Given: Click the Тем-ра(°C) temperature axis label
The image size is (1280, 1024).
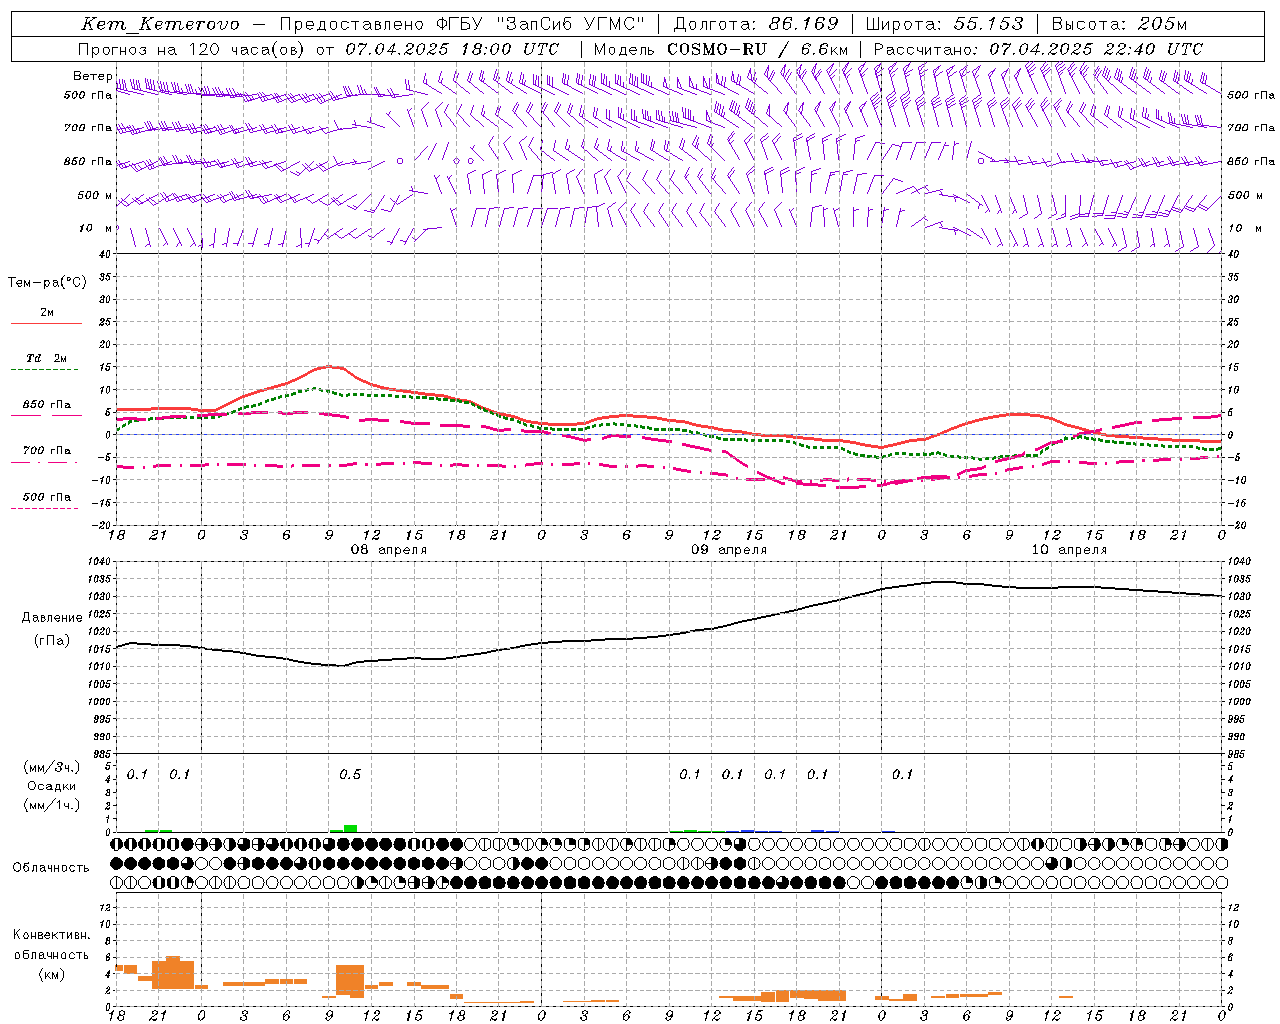Looking at the screenshot, I should [47, 283].
